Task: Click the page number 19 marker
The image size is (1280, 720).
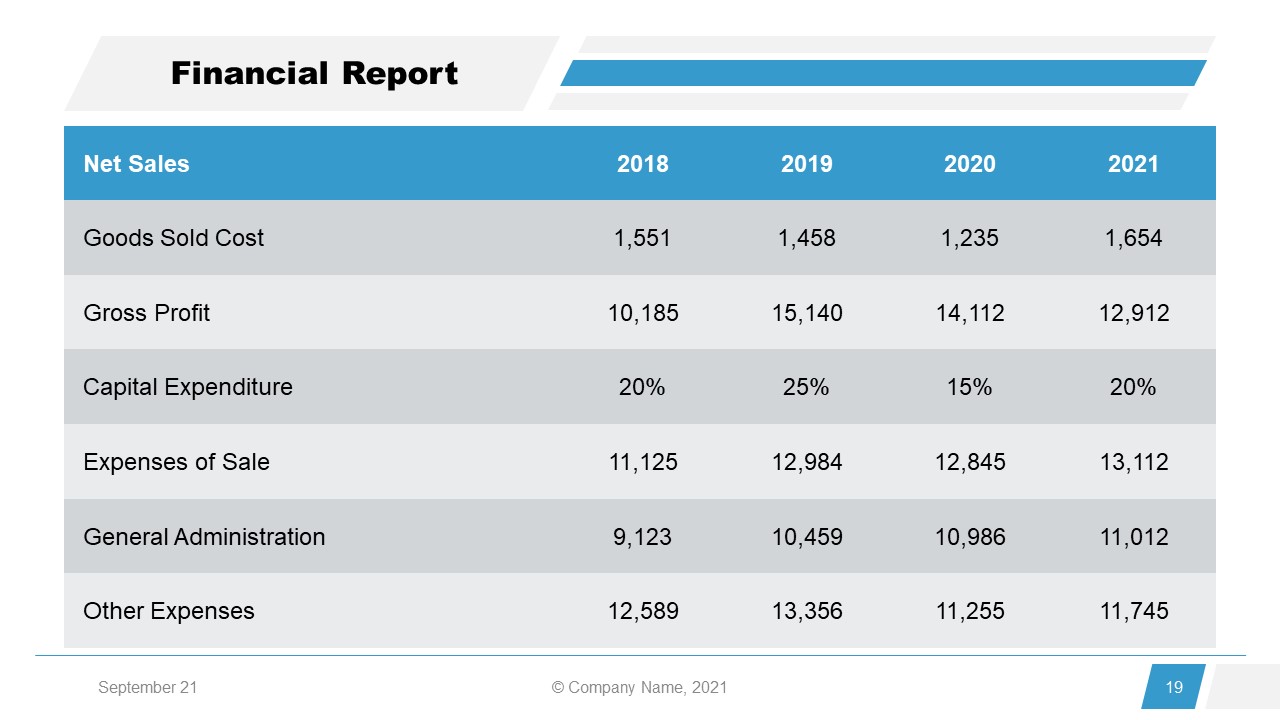Action: click(1173, 687)
